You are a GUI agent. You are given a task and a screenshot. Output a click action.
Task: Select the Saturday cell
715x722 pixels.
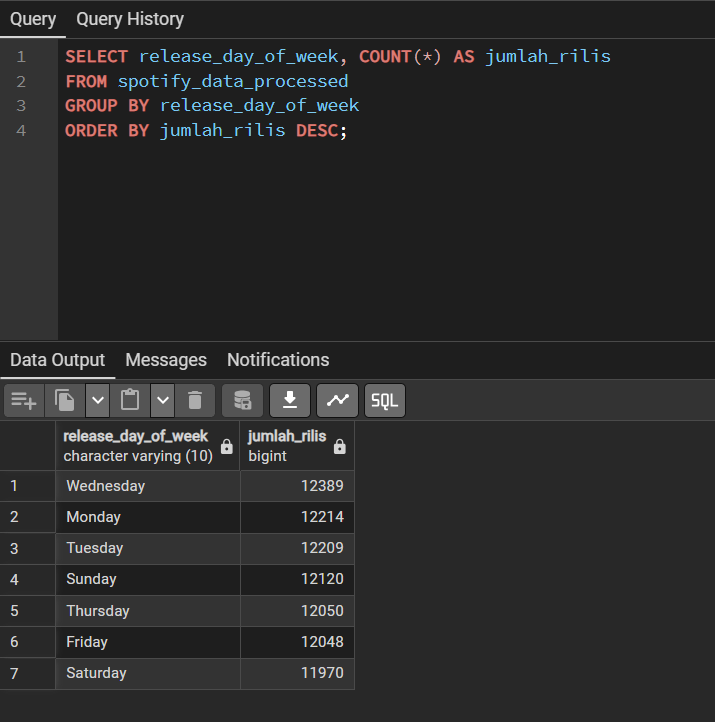[x=148, y=673]
